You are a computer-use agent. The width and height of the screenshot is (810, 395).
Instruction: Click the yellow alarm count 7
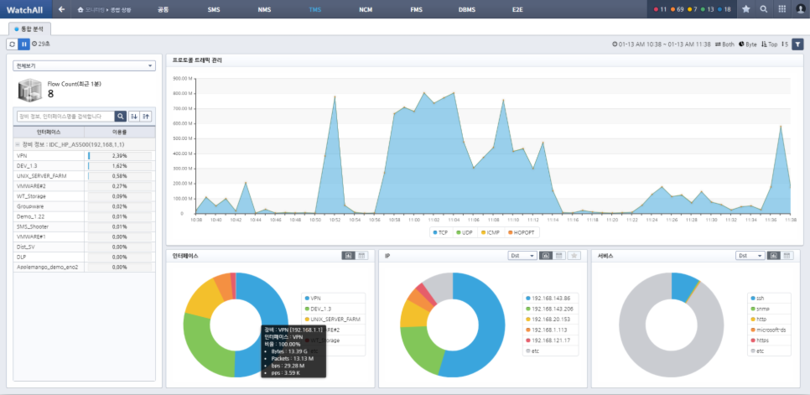click(692, 9)
